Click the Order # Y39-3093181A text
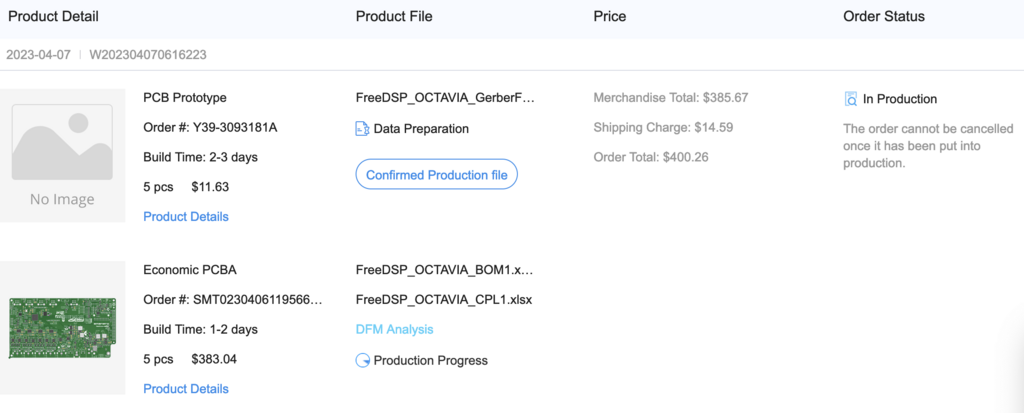Screen dimensions: 1024x413 click(210, 127)
